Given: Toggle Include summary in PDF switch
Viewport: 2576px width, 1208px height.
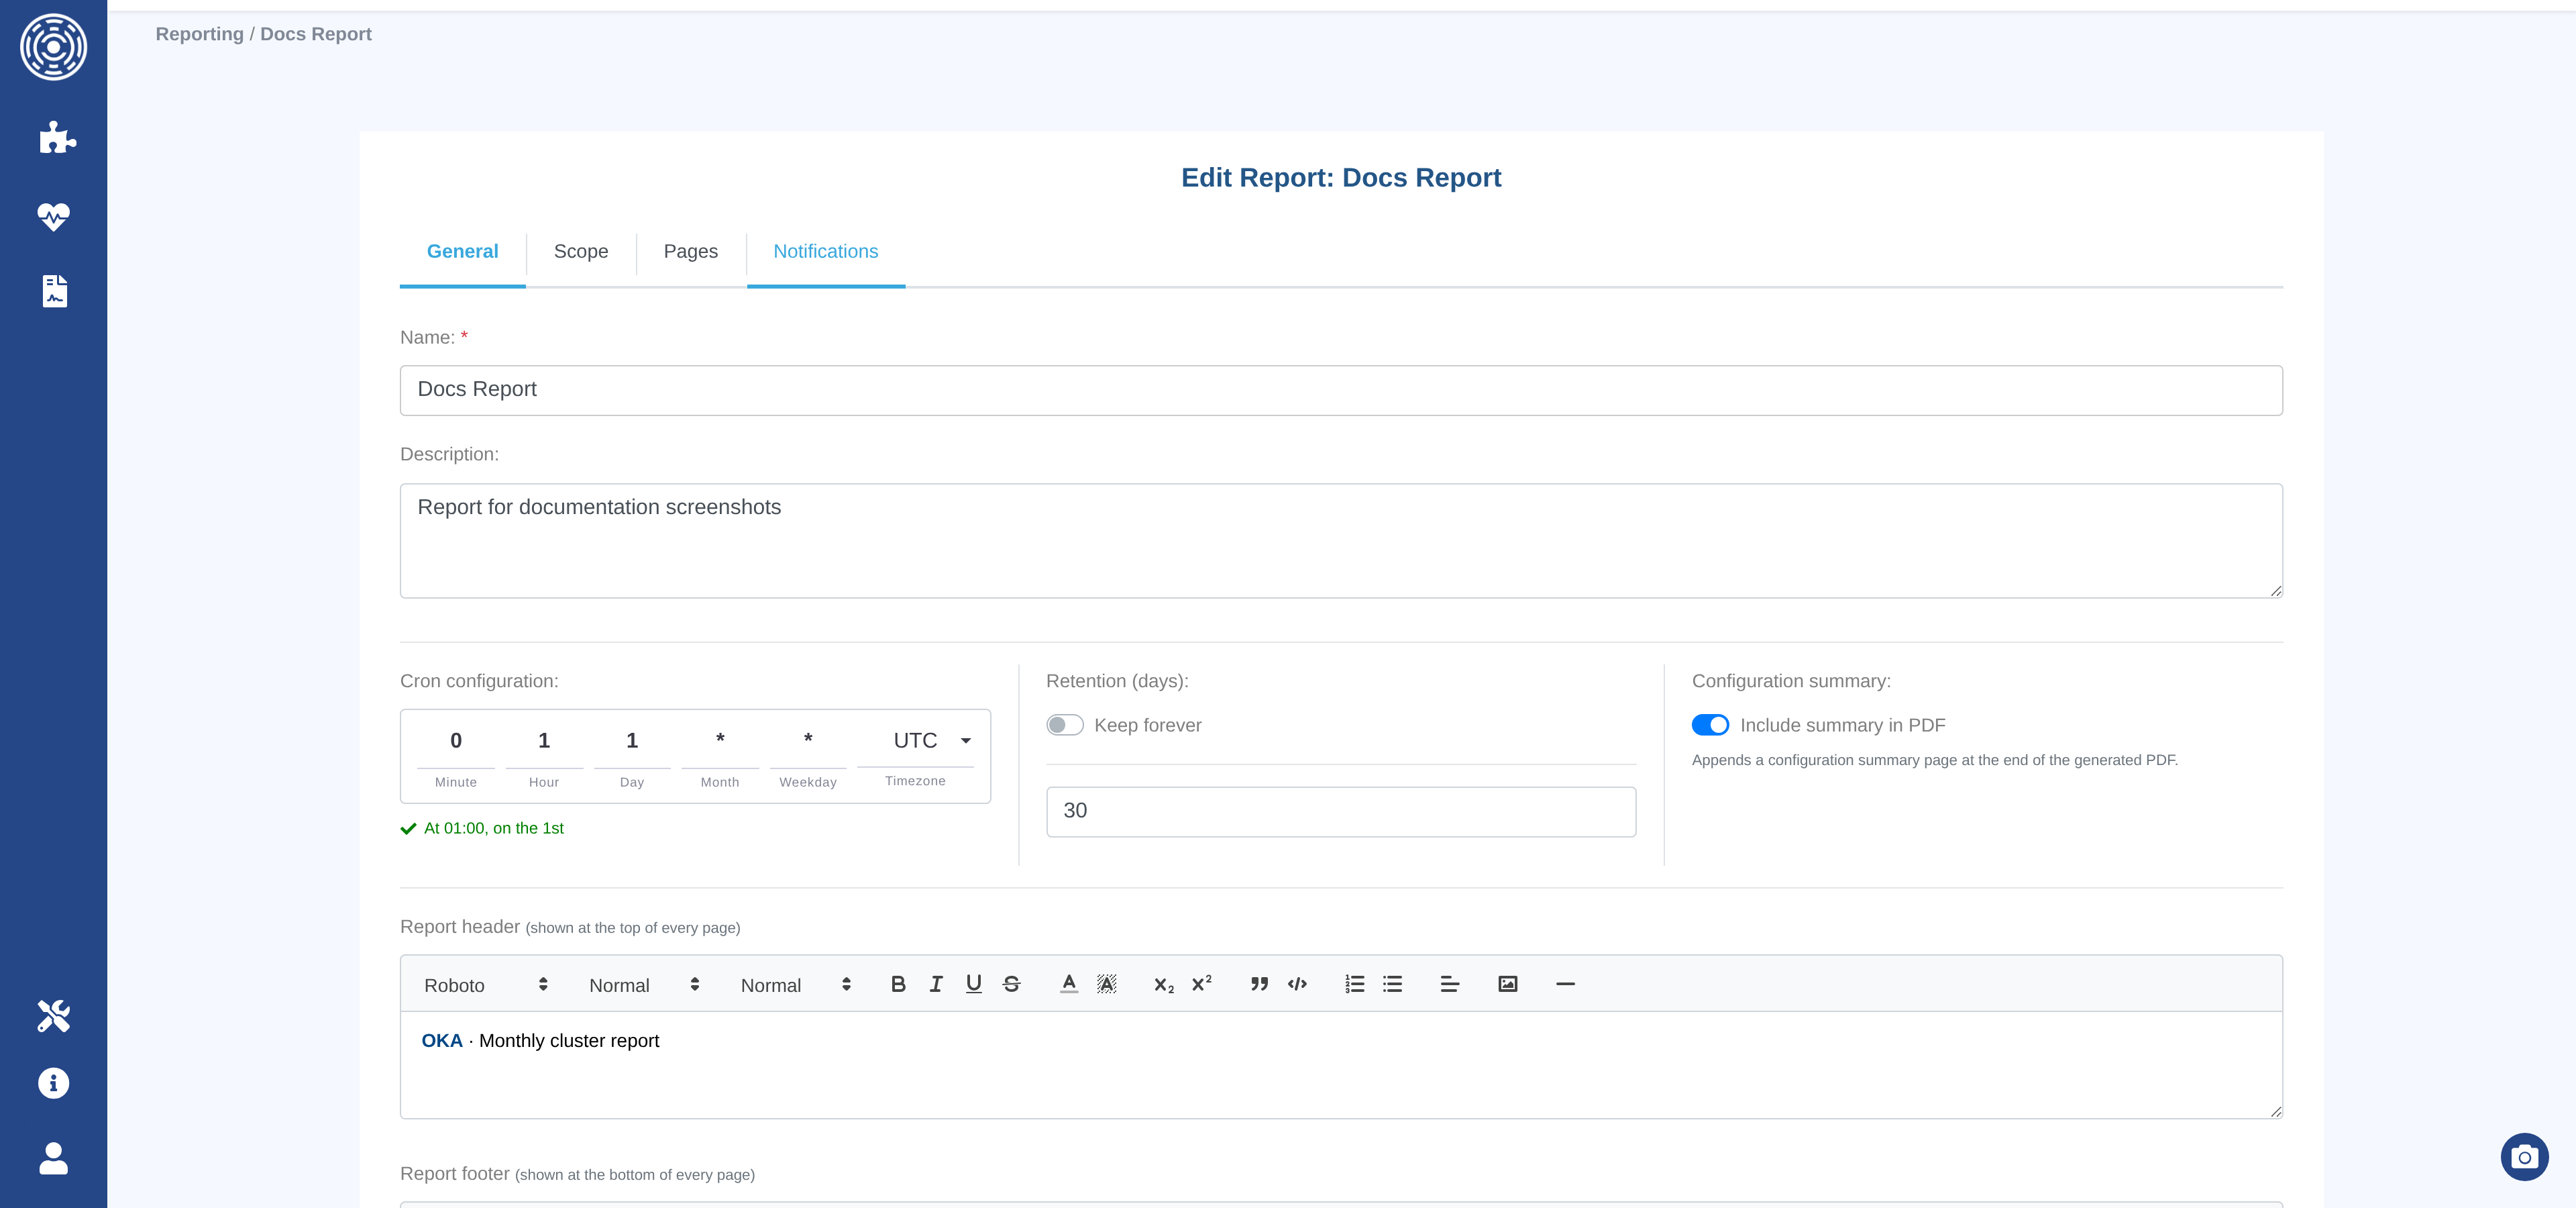Looking at the screenshot, I should (x=1710, y=725).
